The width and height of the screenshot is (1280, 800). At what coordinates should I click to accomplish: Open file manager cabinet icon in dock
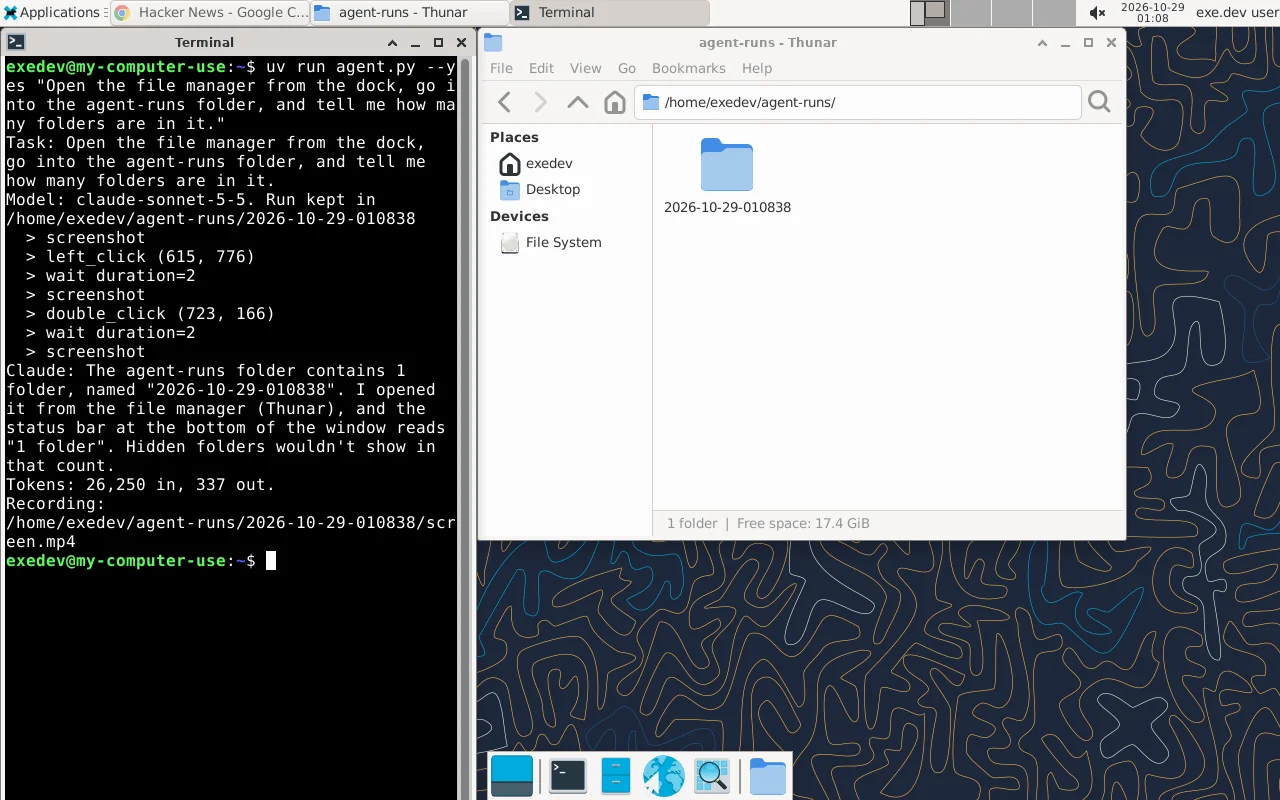point(616,776)
